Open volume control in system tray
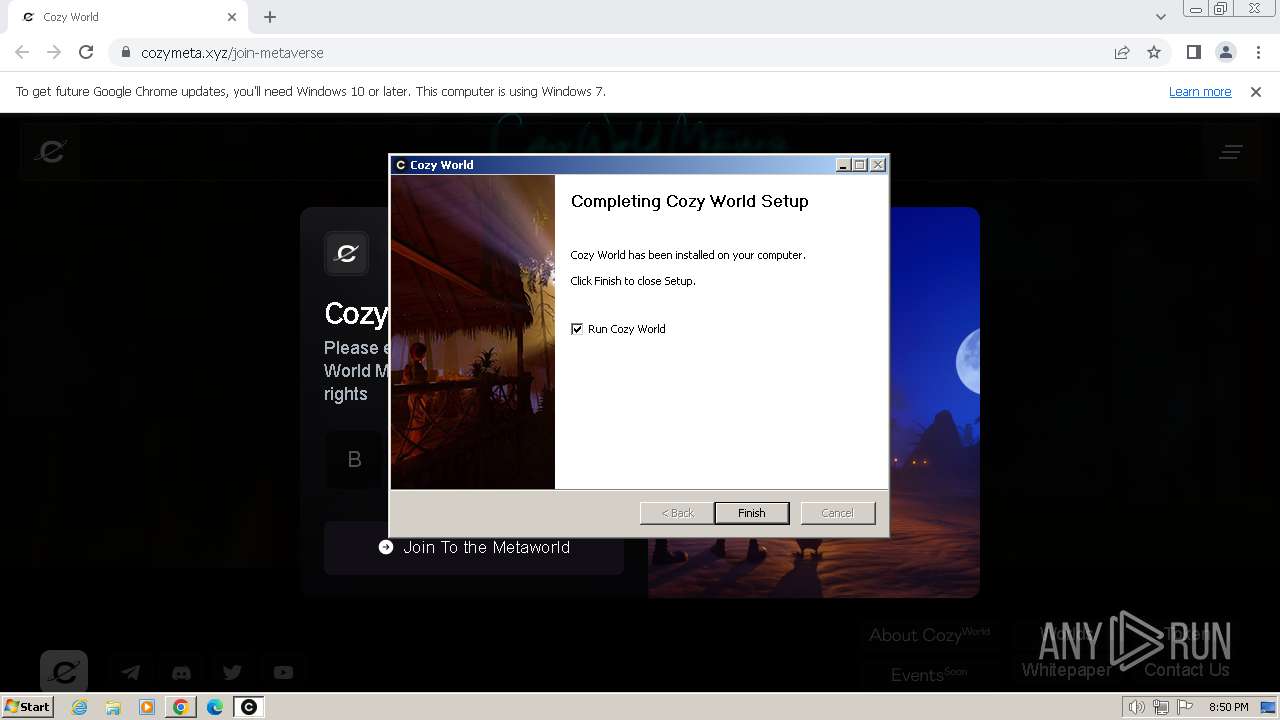1280x720 pixels. click(1136, 707)
